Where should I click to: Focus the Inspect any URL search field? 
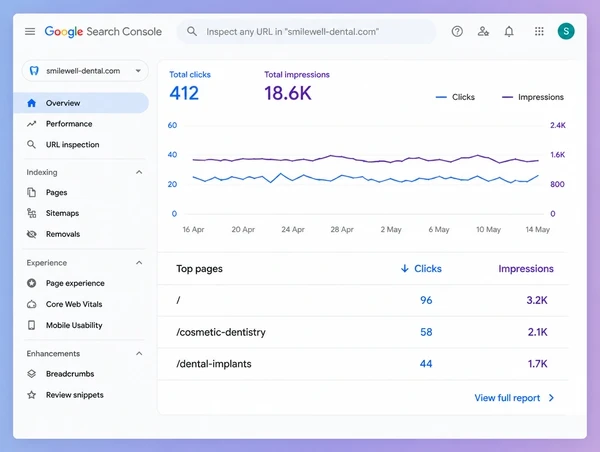pyautogui.click(x=306, y=31)
